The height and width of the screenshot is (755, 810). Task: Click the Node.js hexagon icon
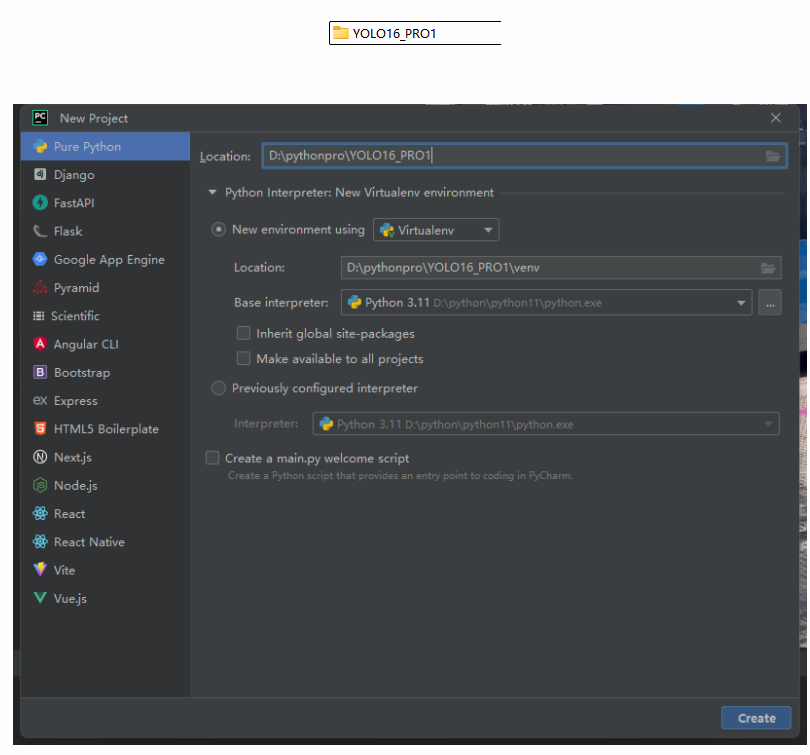(x=40, y=485)
